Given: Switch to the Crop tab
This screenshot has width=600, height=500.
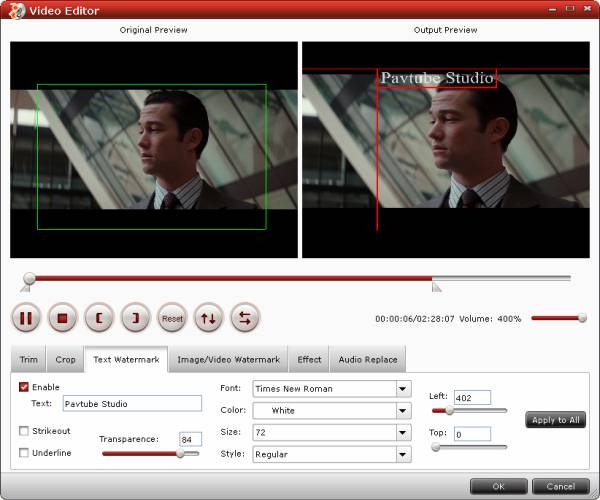Looking at the screenshot, I should click(x=65, y=359).
